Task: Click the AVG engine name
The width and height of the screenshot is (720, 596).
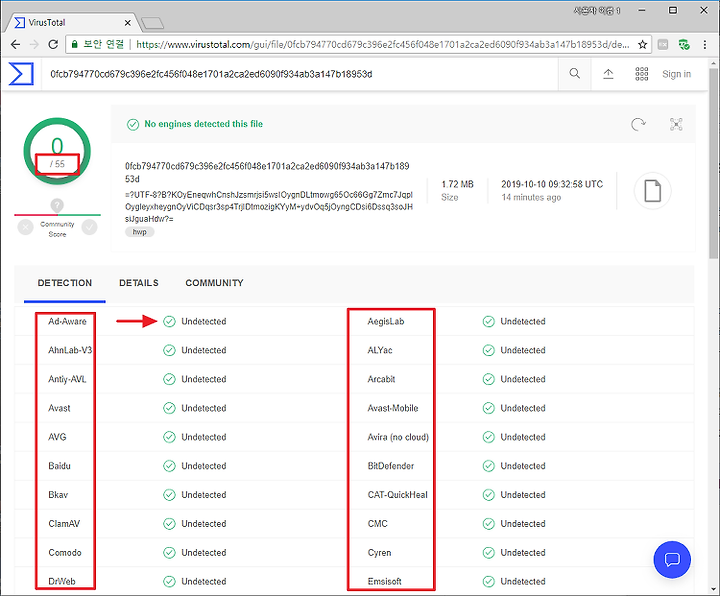Action: 57,437
